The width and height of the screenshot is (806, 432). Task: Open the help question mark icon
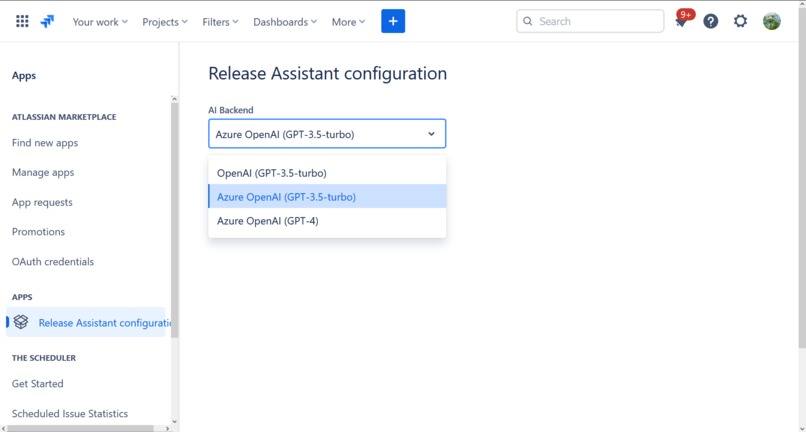710,21
